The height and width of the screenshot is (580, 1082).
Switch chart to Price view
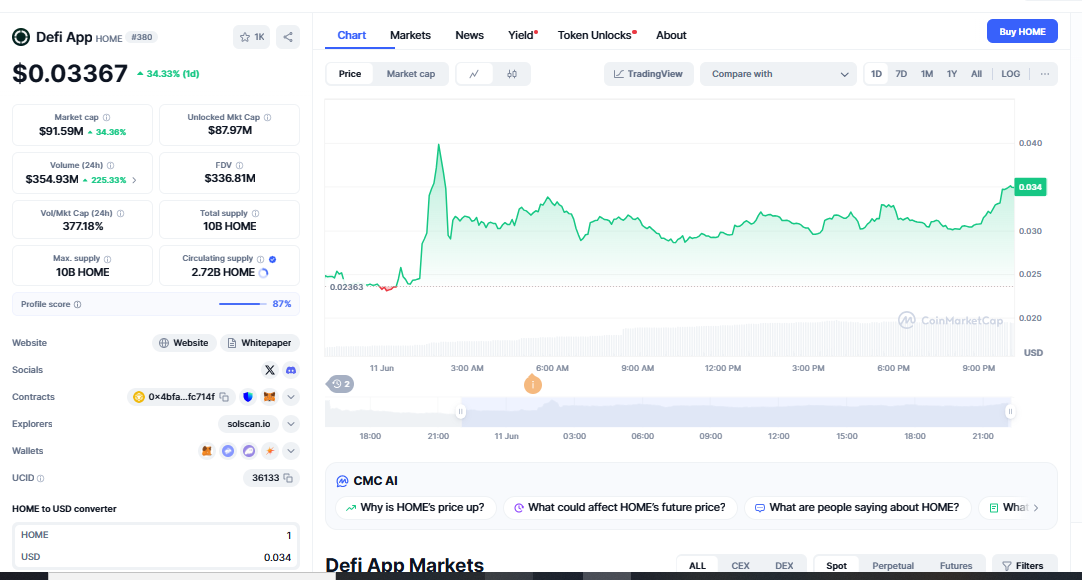tap(350, 74)
